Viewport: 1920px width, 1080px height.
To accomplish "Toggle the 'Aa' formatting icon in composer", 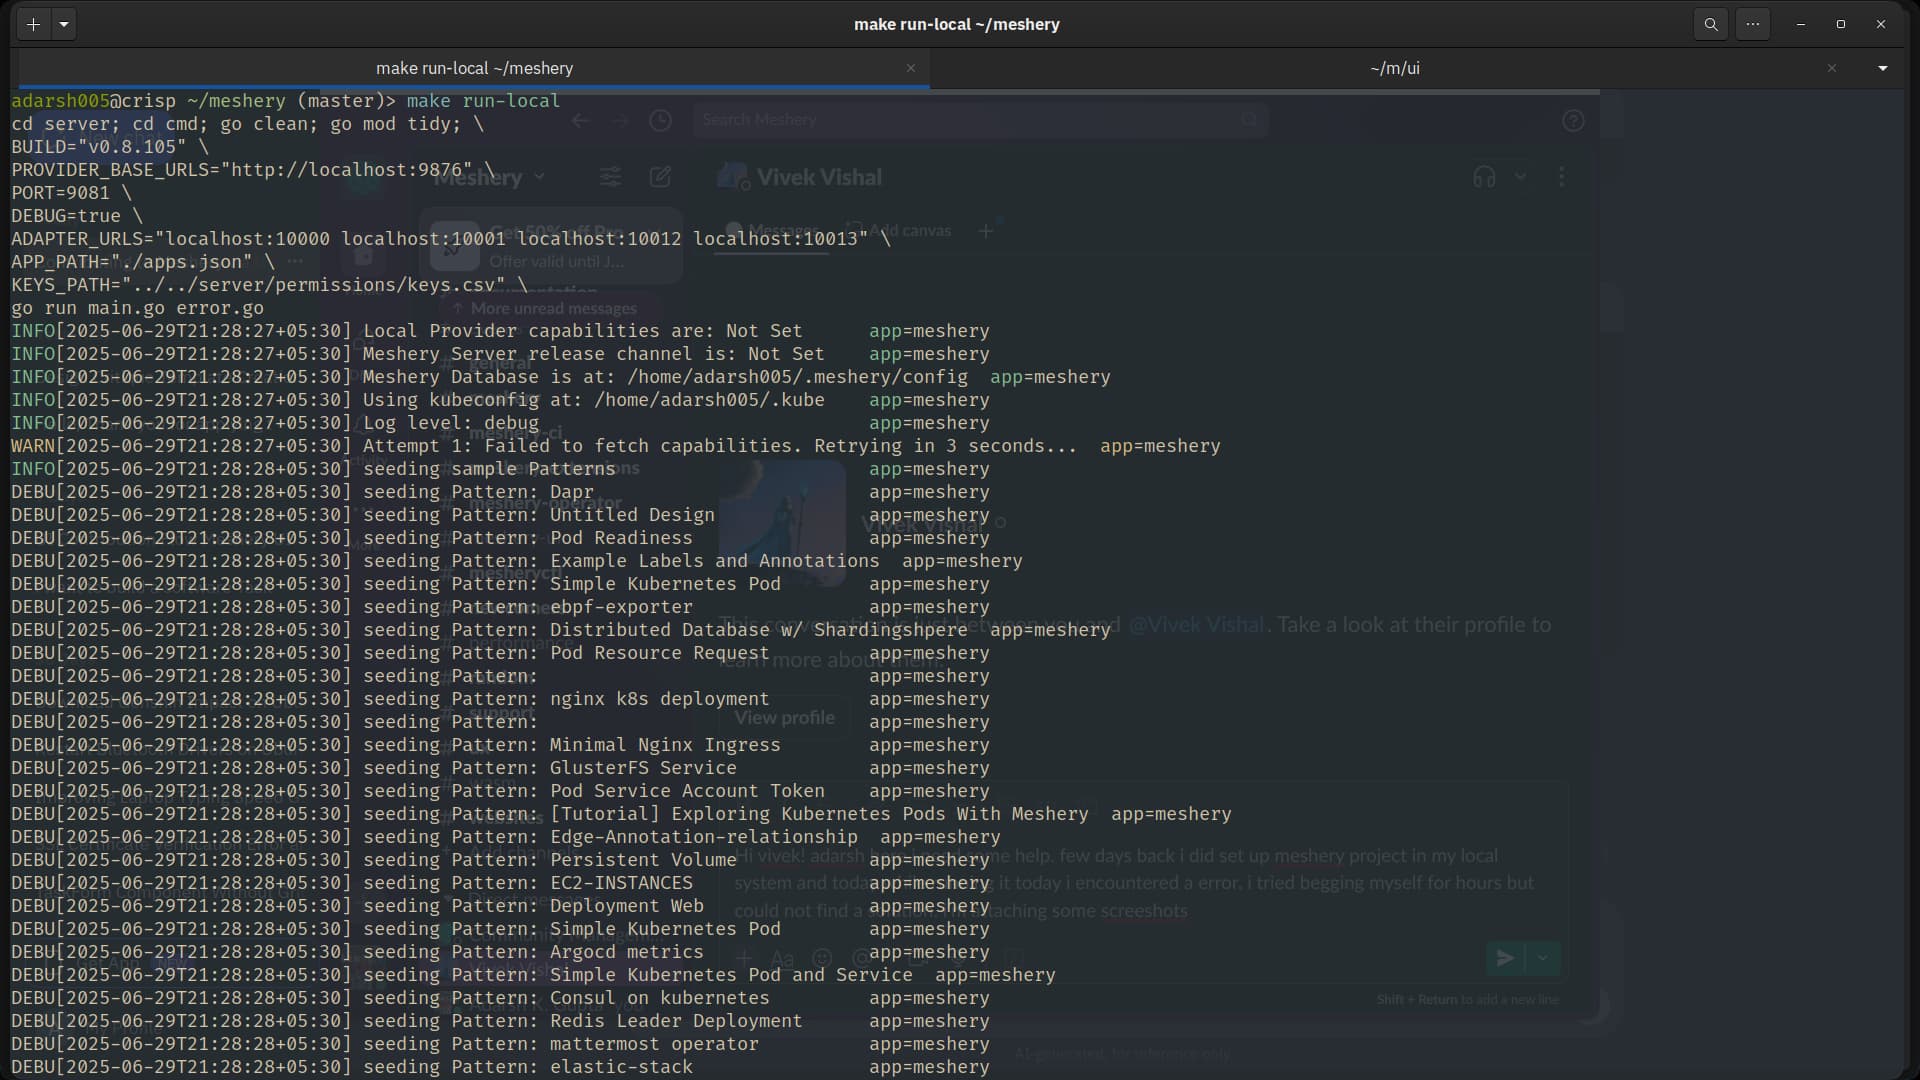I will (x=783, y=958).
